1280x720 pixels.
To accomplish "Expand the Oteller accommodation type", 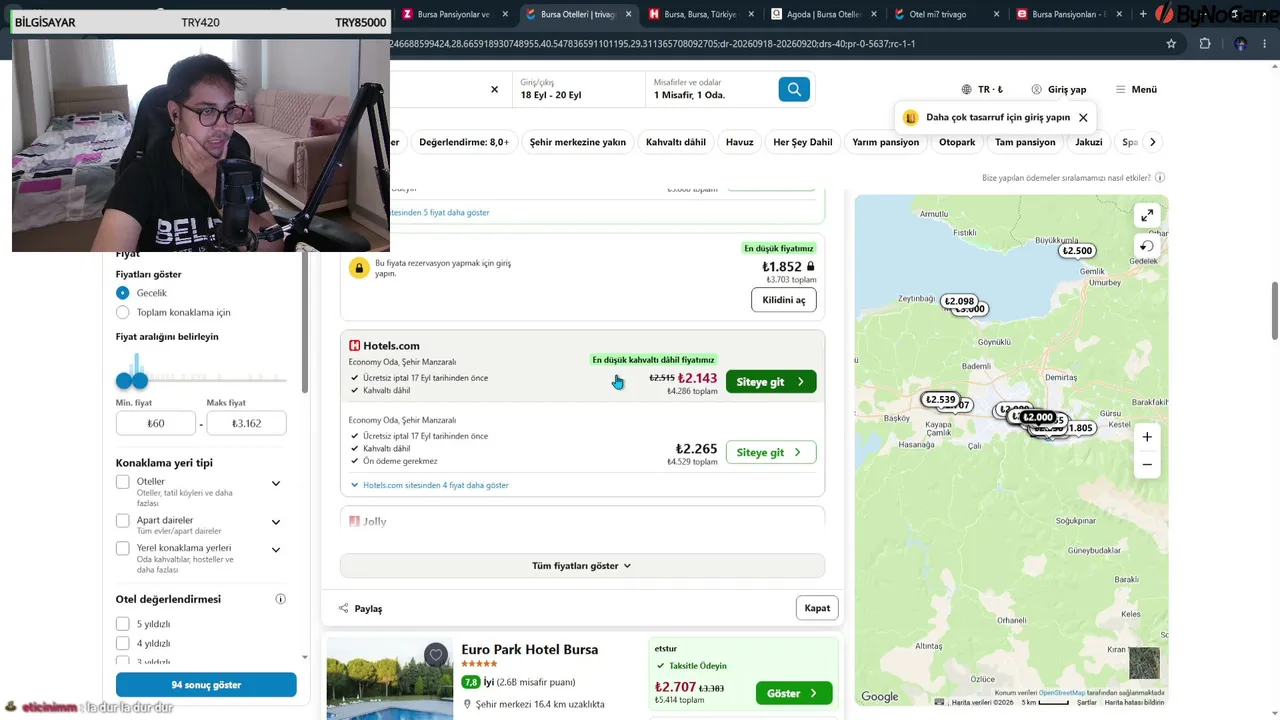I will pos(276,484).
